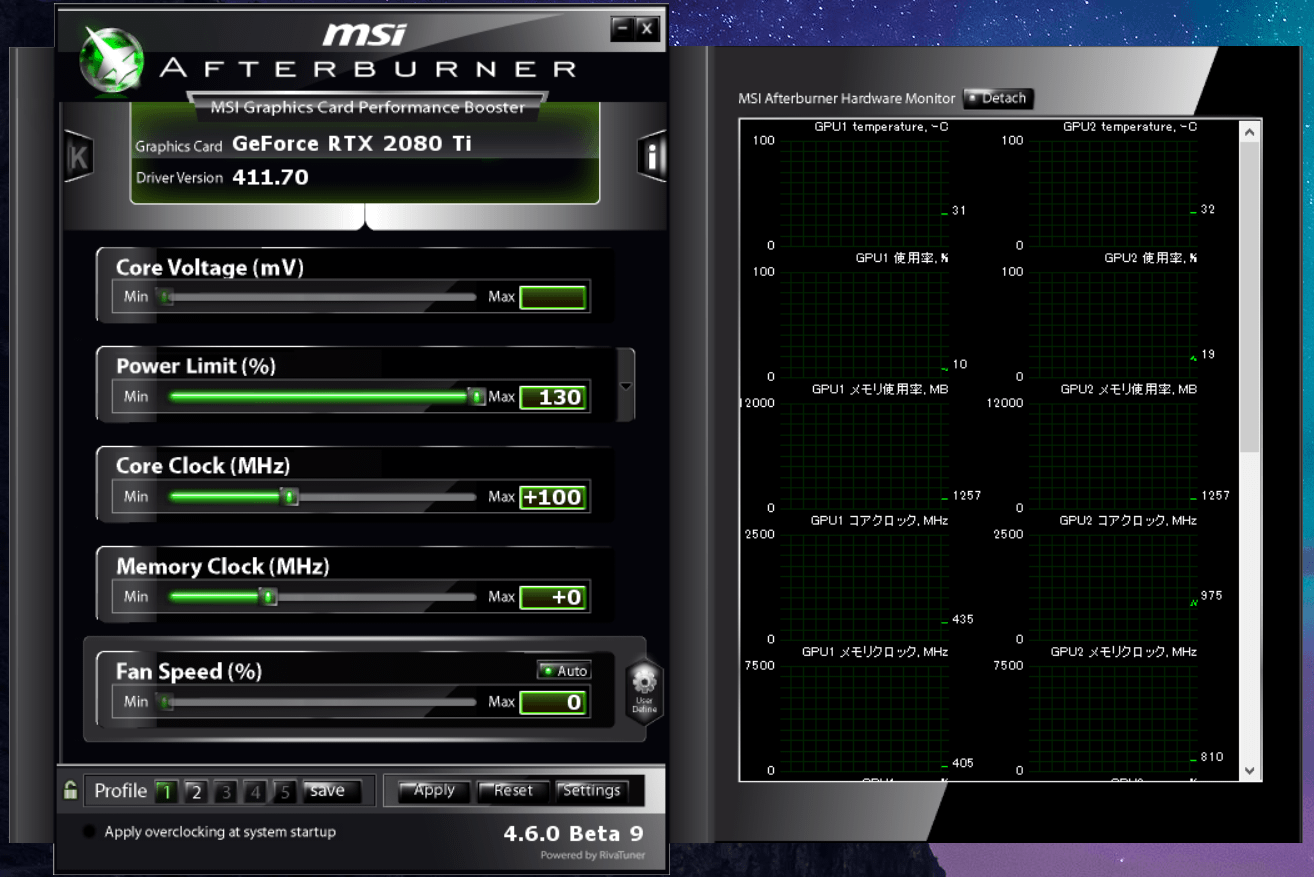The width and height of the screenshot is (1314, 877).
Task: Click the GPU1 temperature graph
Action: [863, 193]
